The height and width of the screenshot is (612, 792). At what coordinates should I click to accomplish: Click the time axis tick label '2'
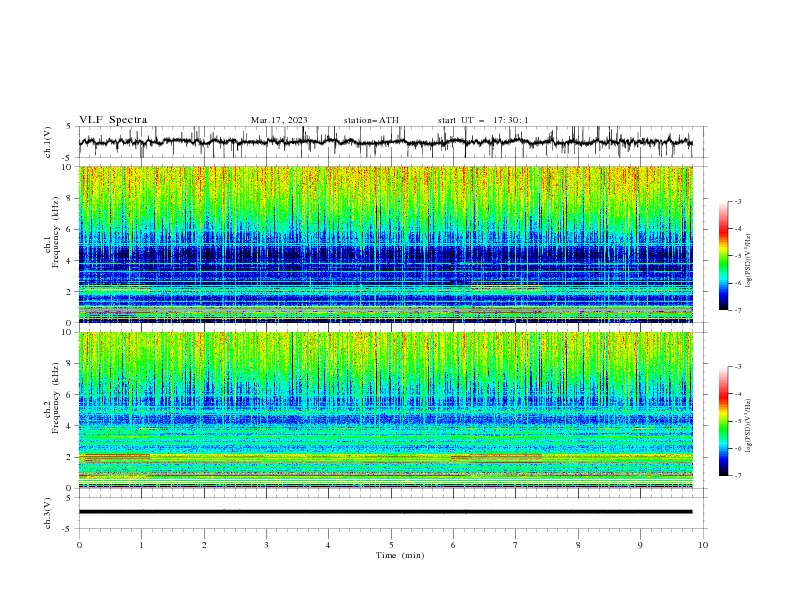(x=204, y=545)
